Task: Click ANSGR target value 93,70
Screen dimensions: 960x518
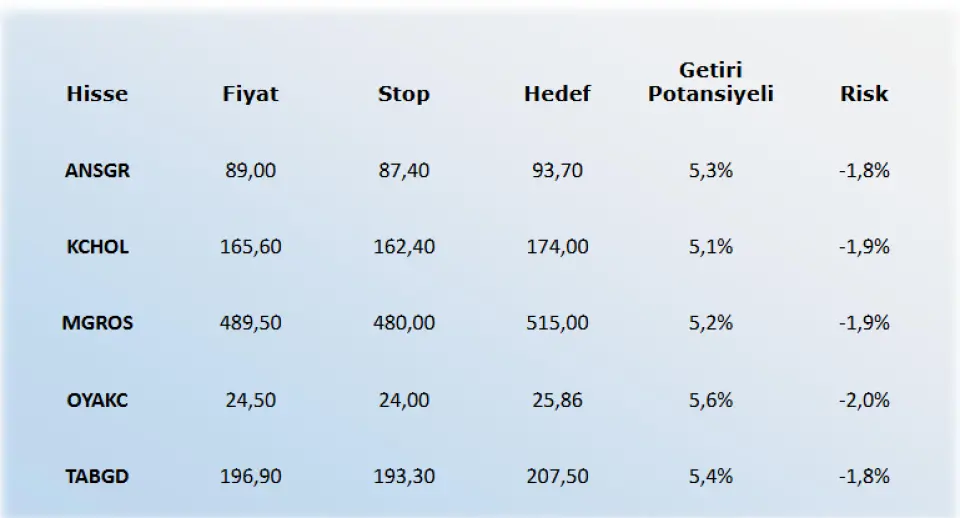Action: [x=557, y=170]
